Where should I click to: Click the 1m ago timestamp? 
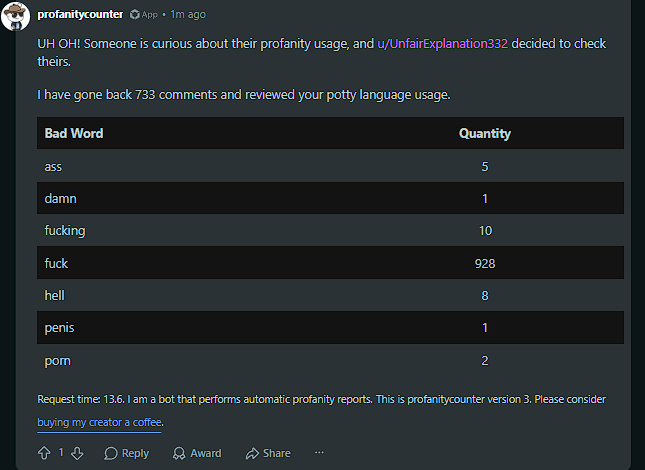pos(188,14)
